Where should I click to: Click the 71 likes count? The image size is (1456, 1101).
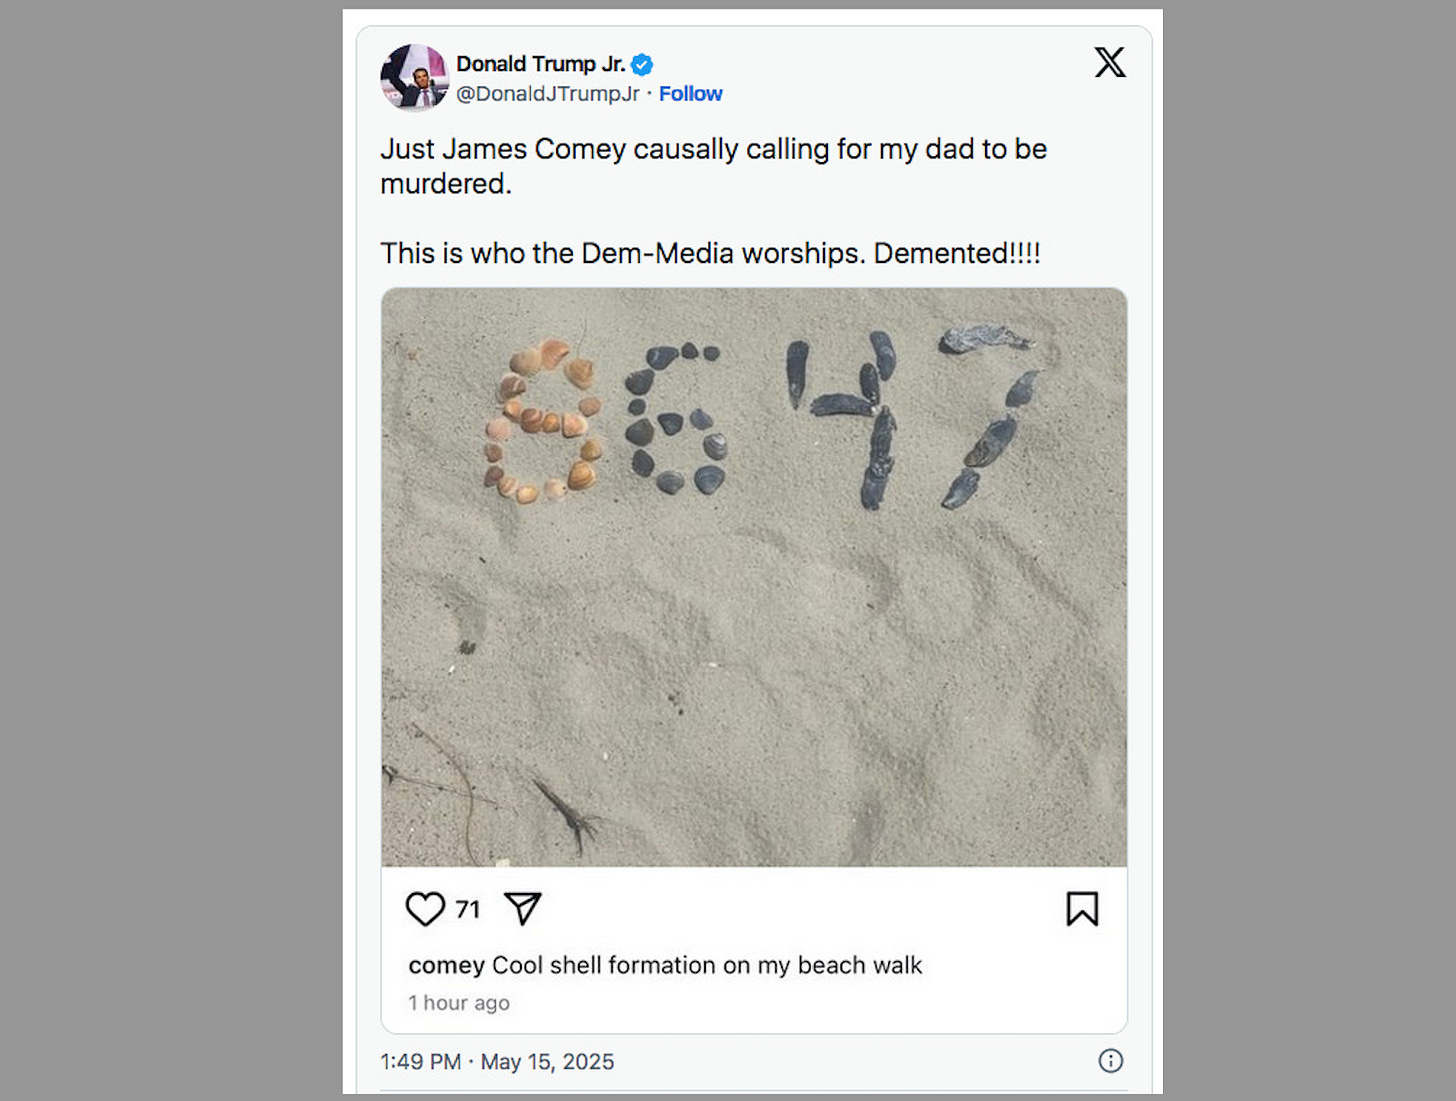(x=467, y=909)
